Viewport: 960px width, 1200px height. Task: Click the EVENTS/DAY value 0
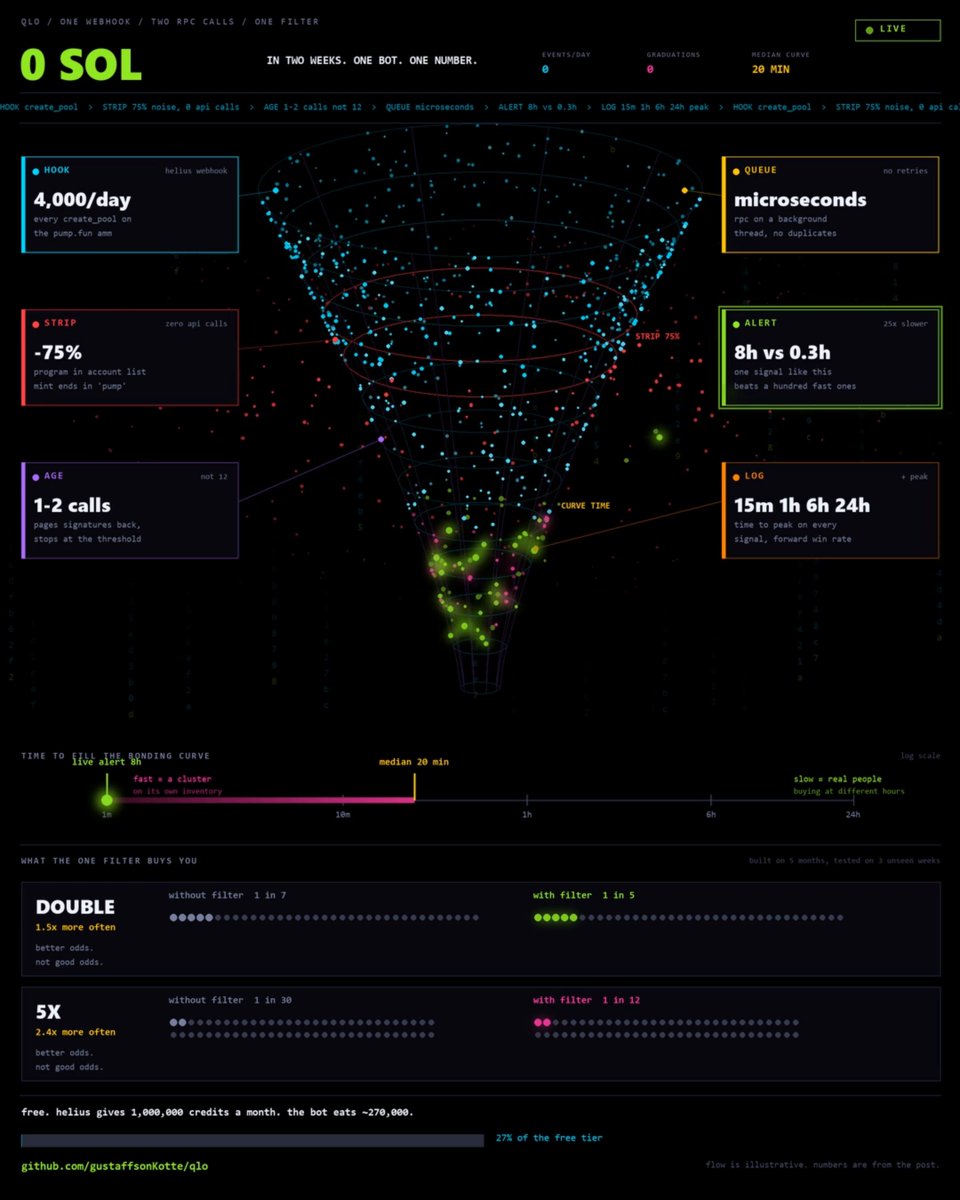tap(545, 70)
